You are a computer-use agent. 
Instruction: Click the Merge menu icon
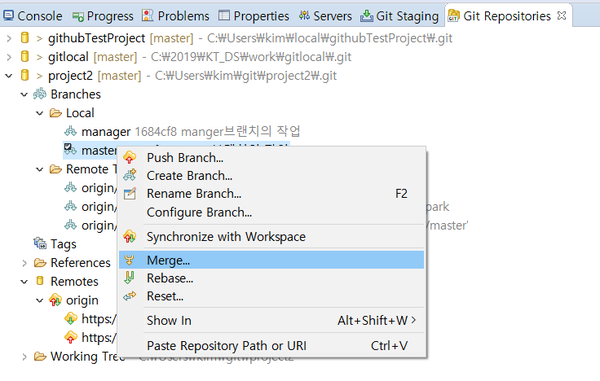pos(129,260)
